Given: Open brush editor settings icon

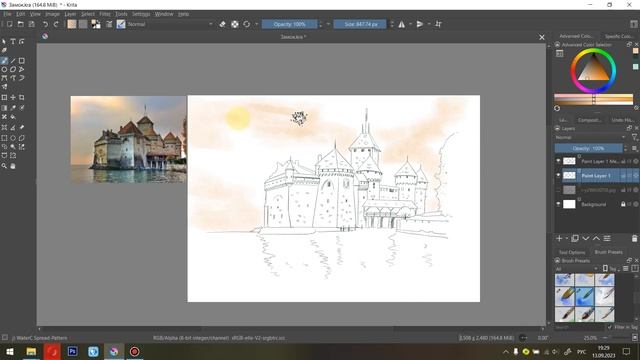Looking at the screenshot, I should [109, 24].
